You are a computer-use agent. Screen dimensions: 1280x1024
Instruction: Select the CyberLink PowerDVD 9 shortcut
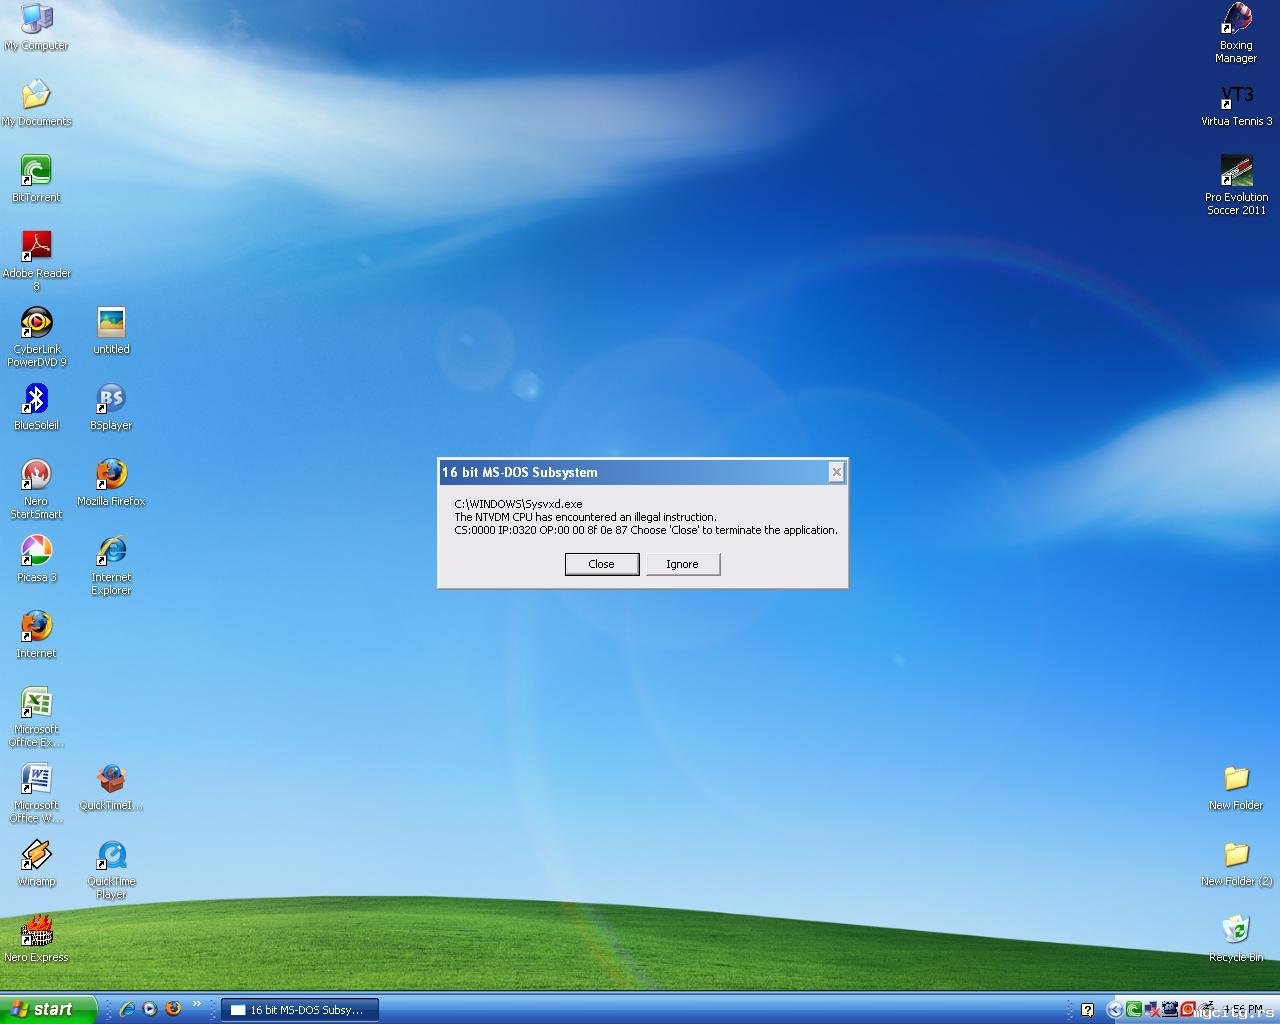coord(36,336)
